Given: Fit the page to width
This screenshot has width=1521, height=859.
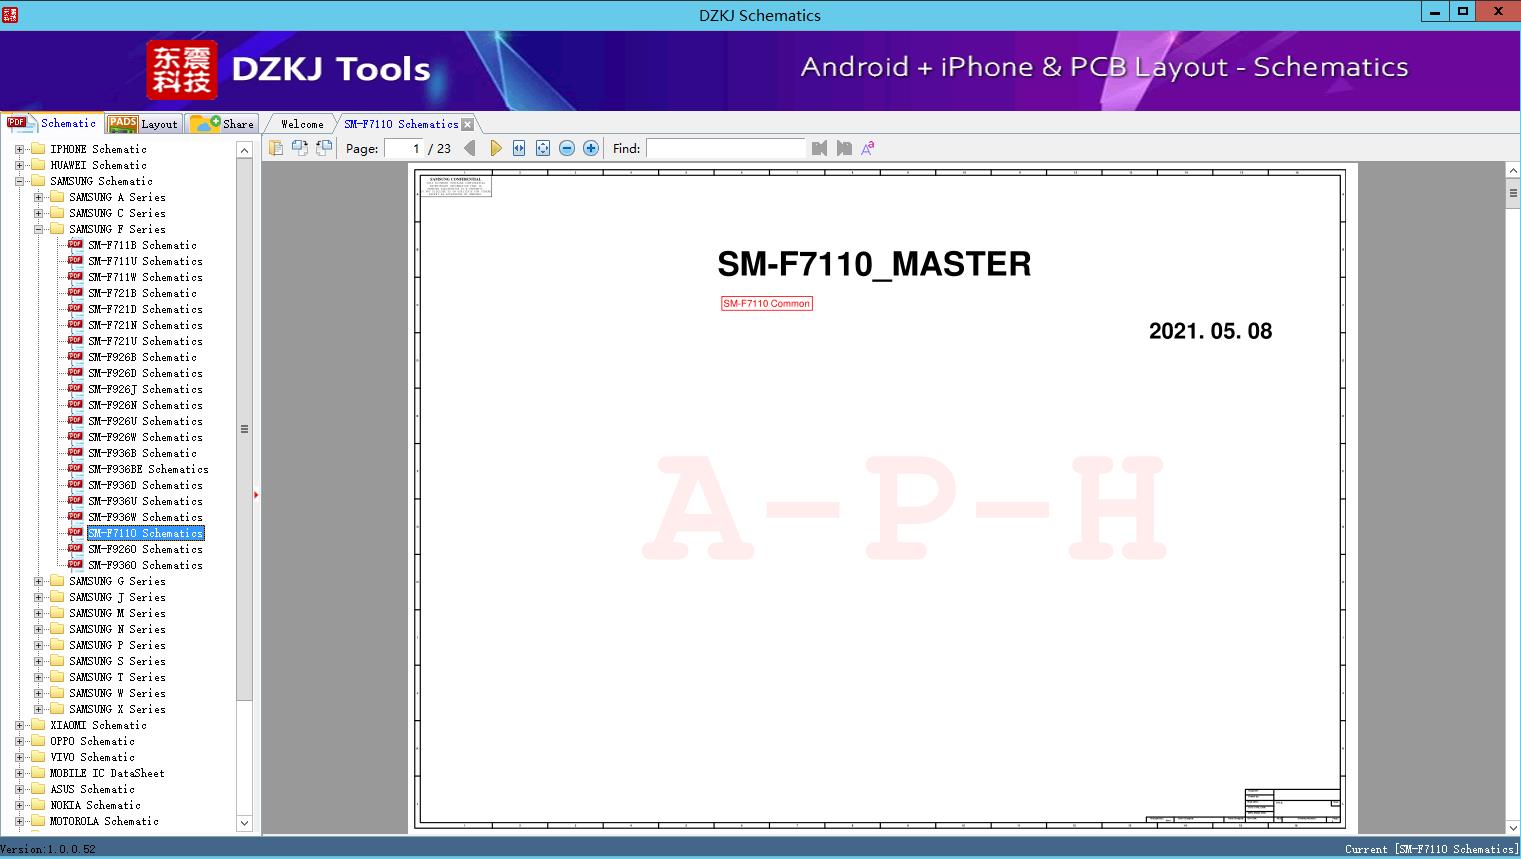Looking at the screenshot, I should (519, 148).
